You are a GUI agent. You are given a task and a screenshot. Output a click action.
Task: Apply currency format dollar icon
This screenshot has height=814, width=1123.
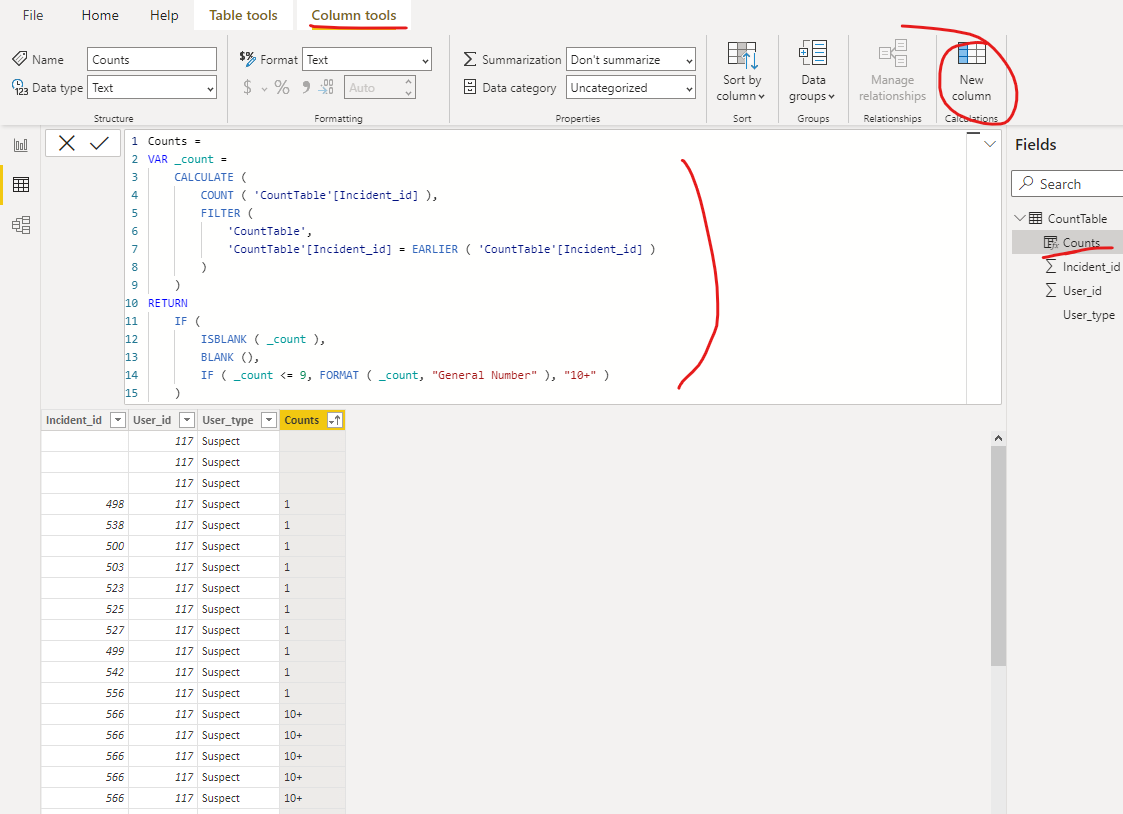(x=247, y=87)
